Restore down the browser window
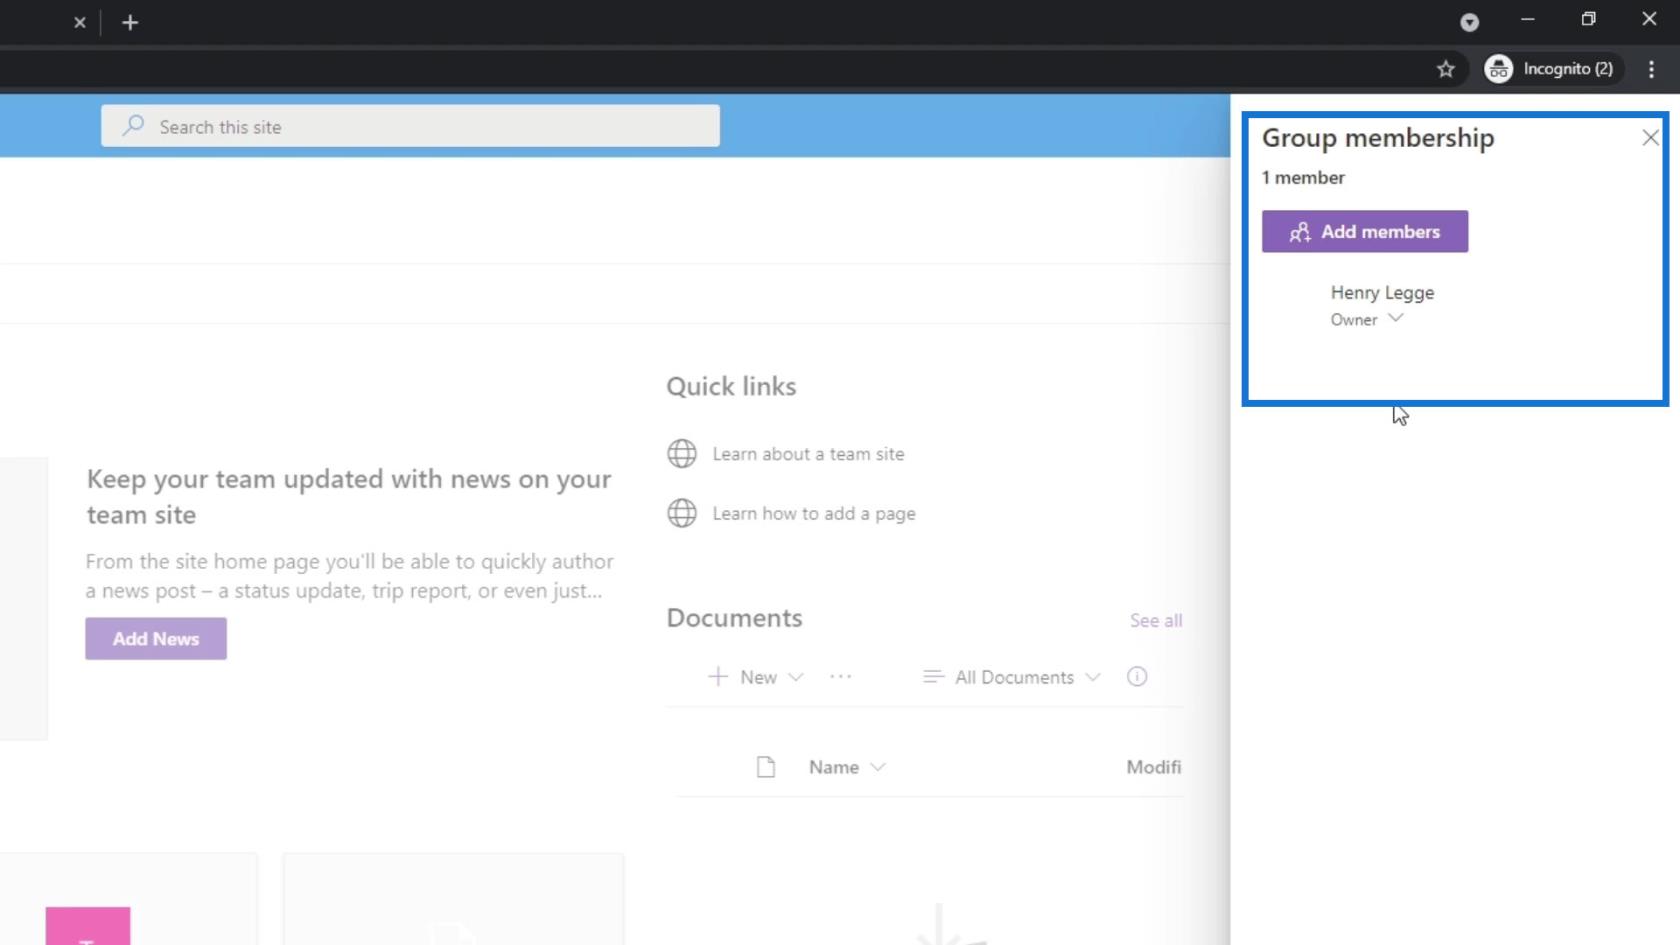This screenshot has width=1680, height=945. [1588, 19]
